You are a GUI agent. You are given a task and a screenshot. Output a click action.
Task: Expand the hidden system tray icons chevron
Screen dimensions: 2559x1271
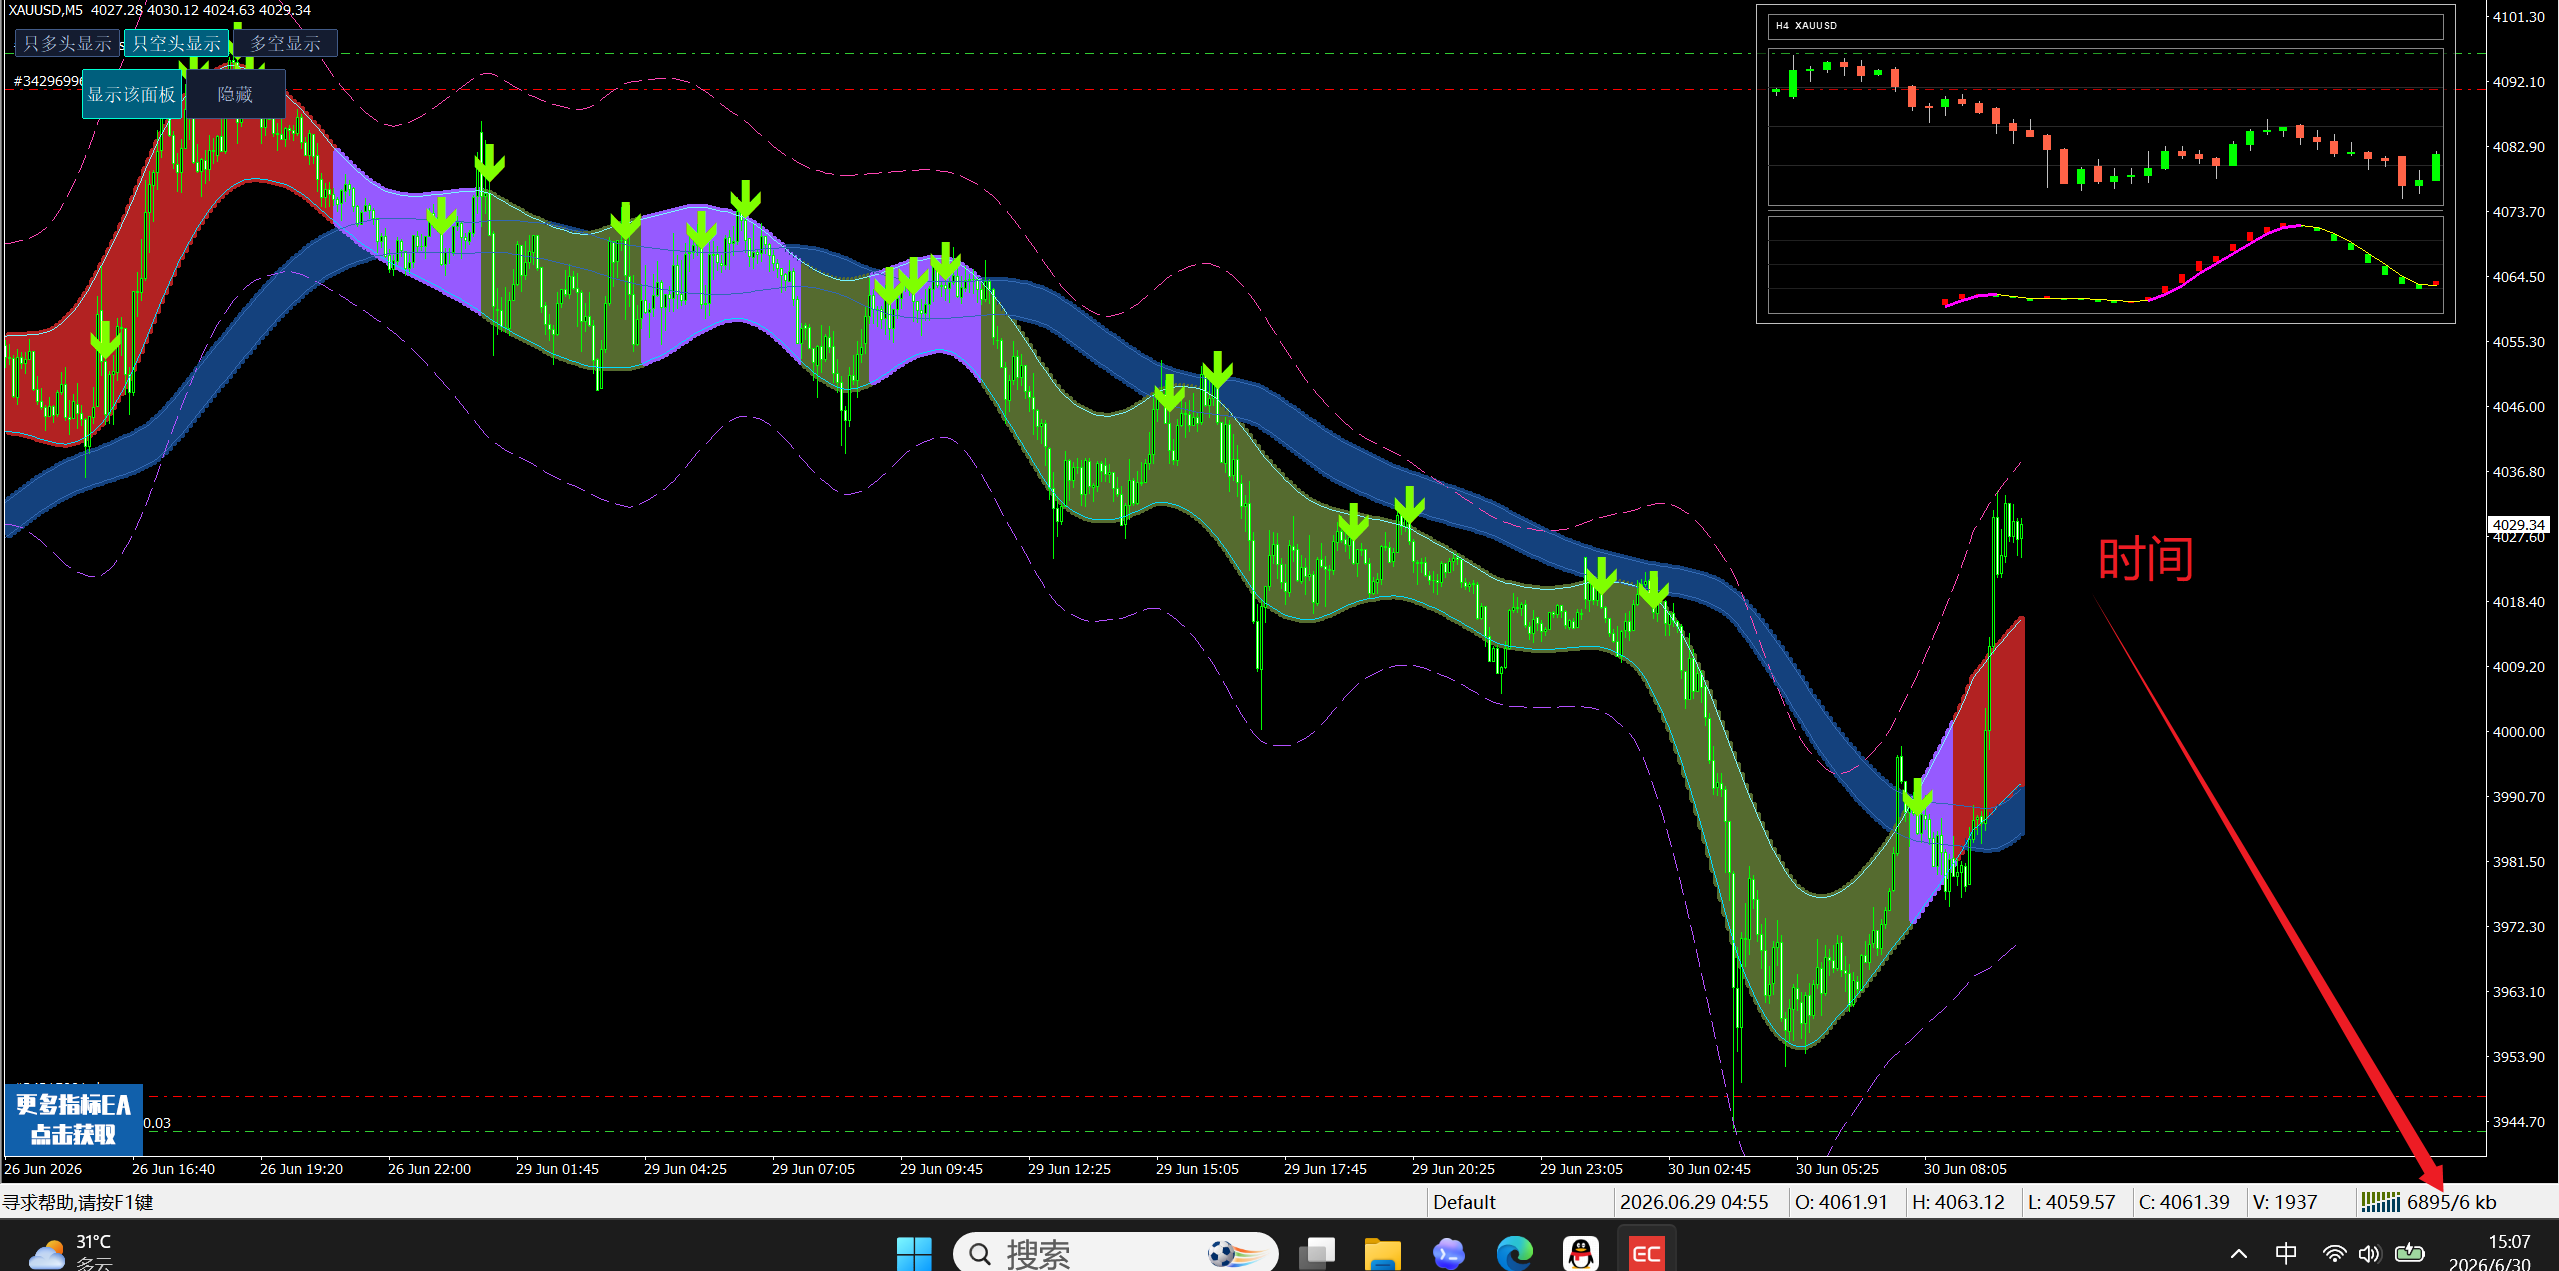point(2239,1253)
